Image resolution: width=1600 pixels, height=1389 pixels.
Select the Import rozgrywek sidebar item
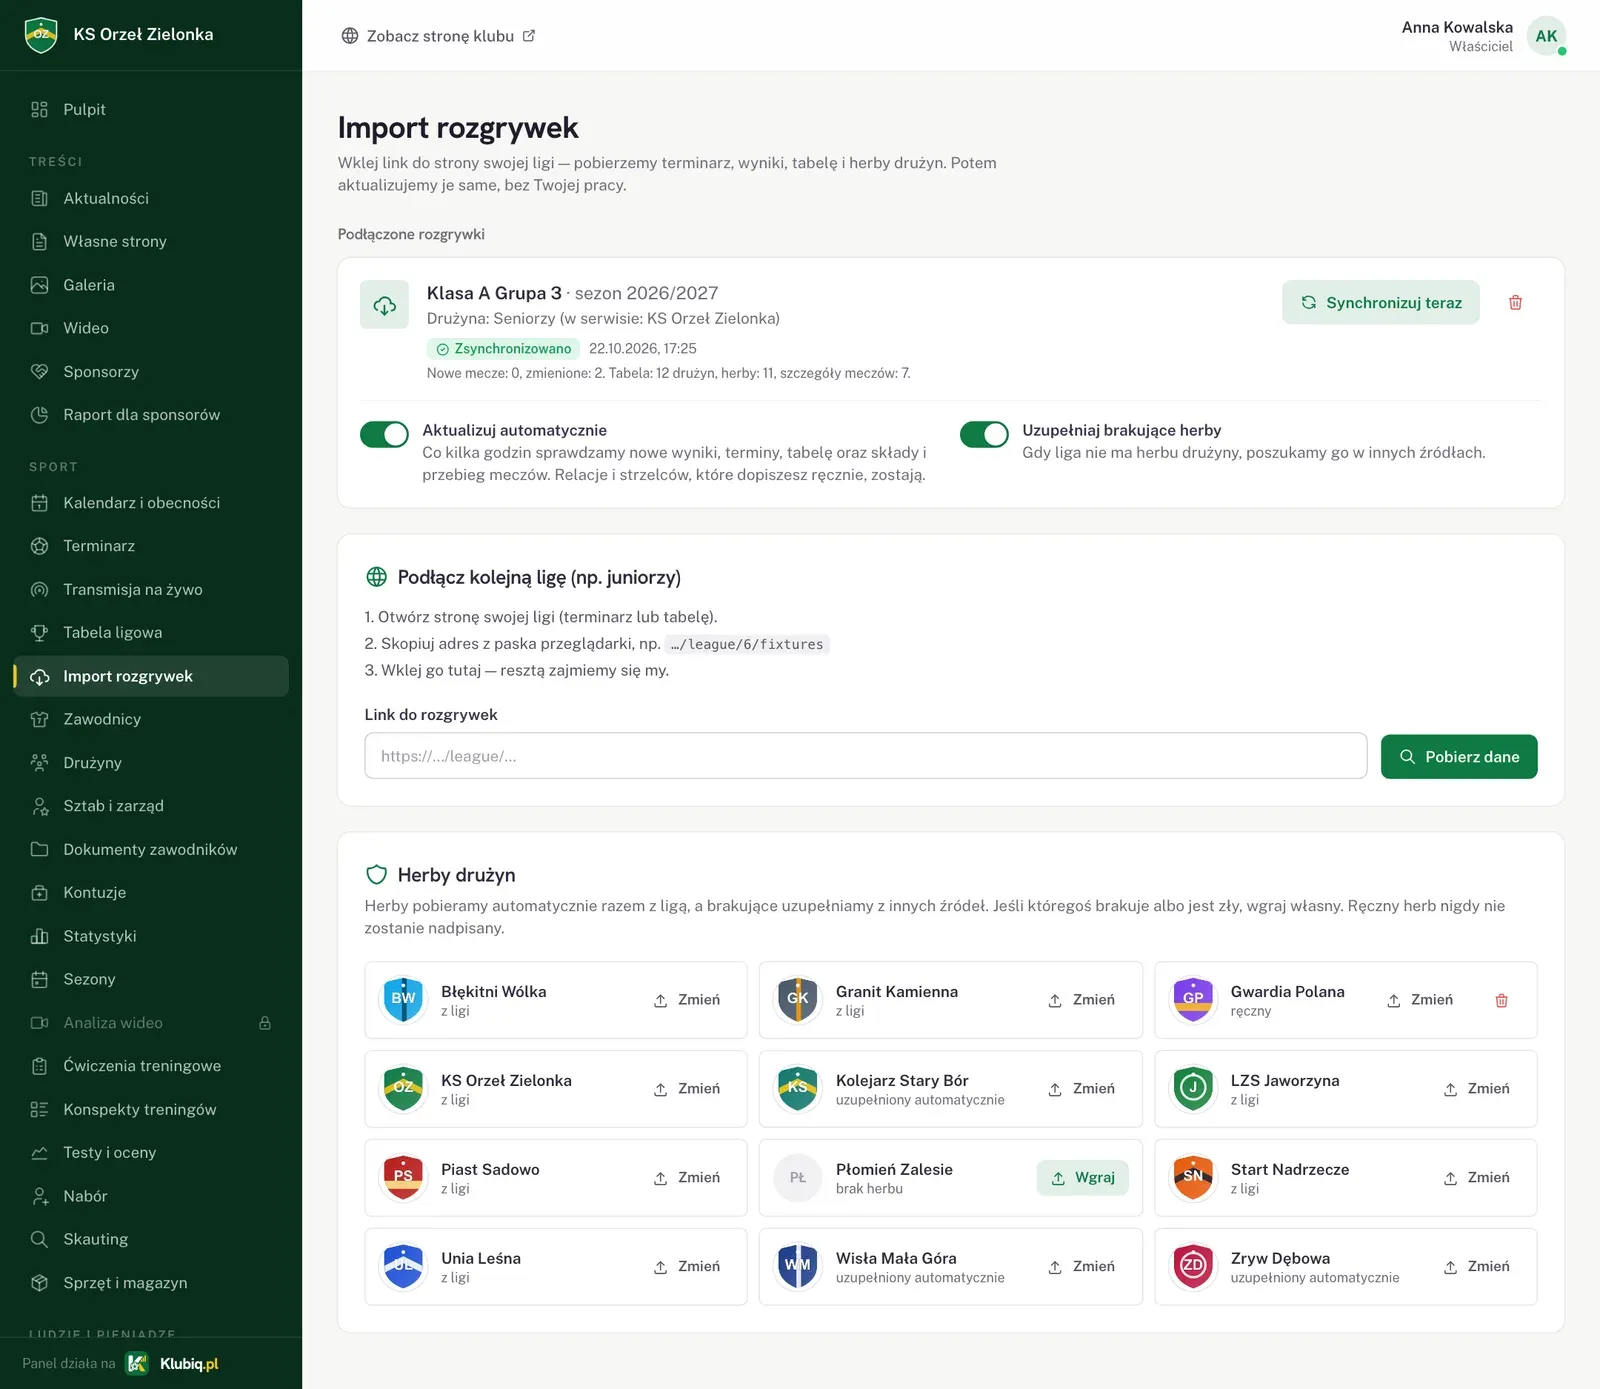point(151,676)
